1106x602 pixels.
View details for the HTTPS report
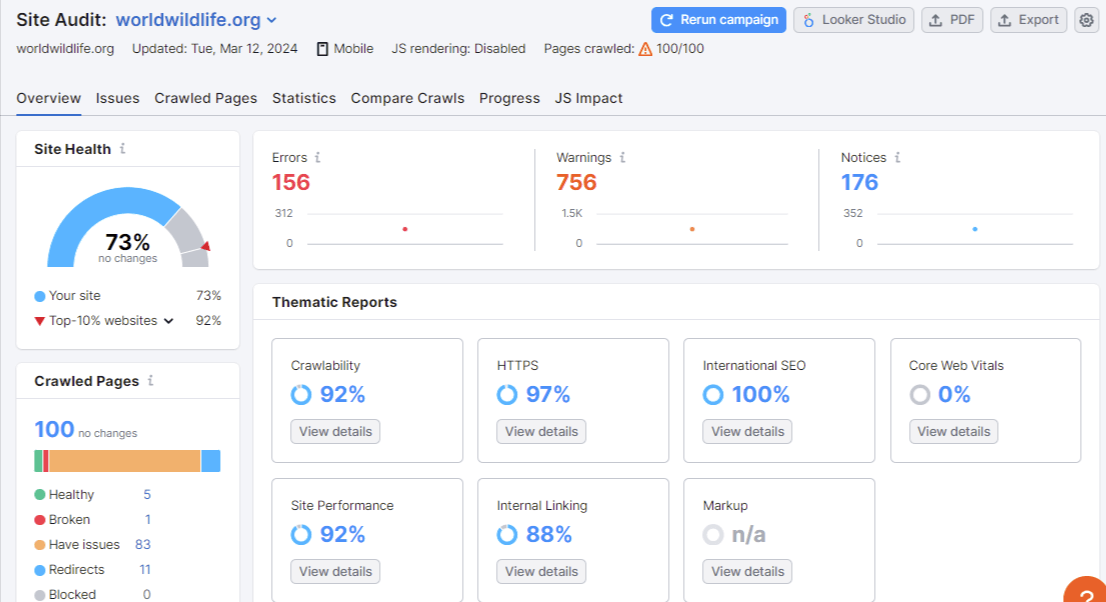[541, 432]
